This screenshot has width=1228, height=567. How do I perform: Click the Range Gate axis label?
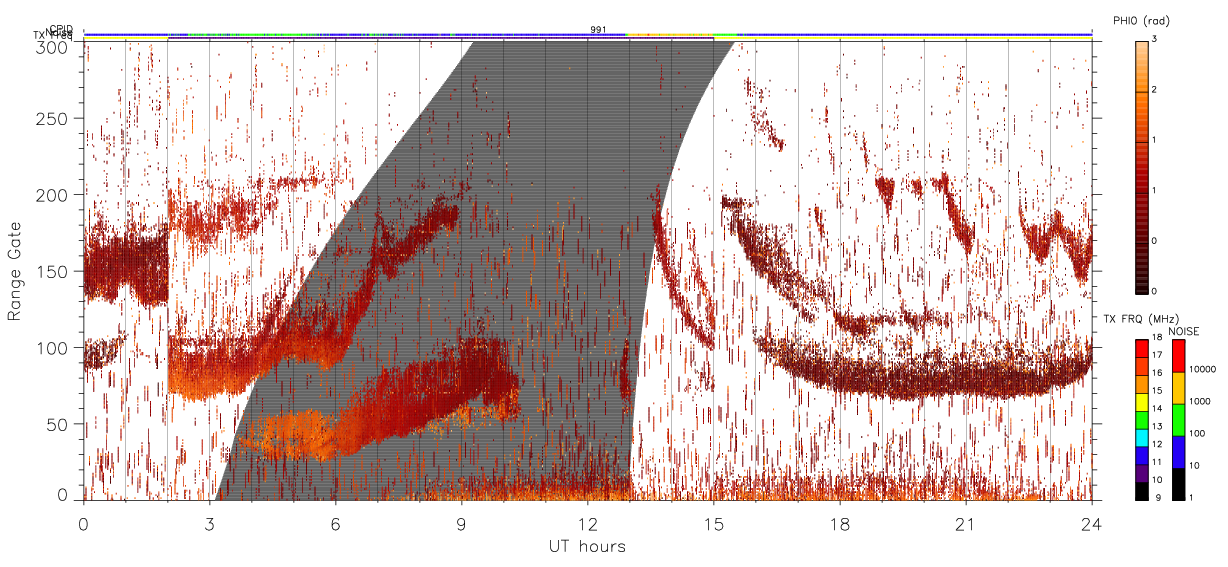pos(15,271)
